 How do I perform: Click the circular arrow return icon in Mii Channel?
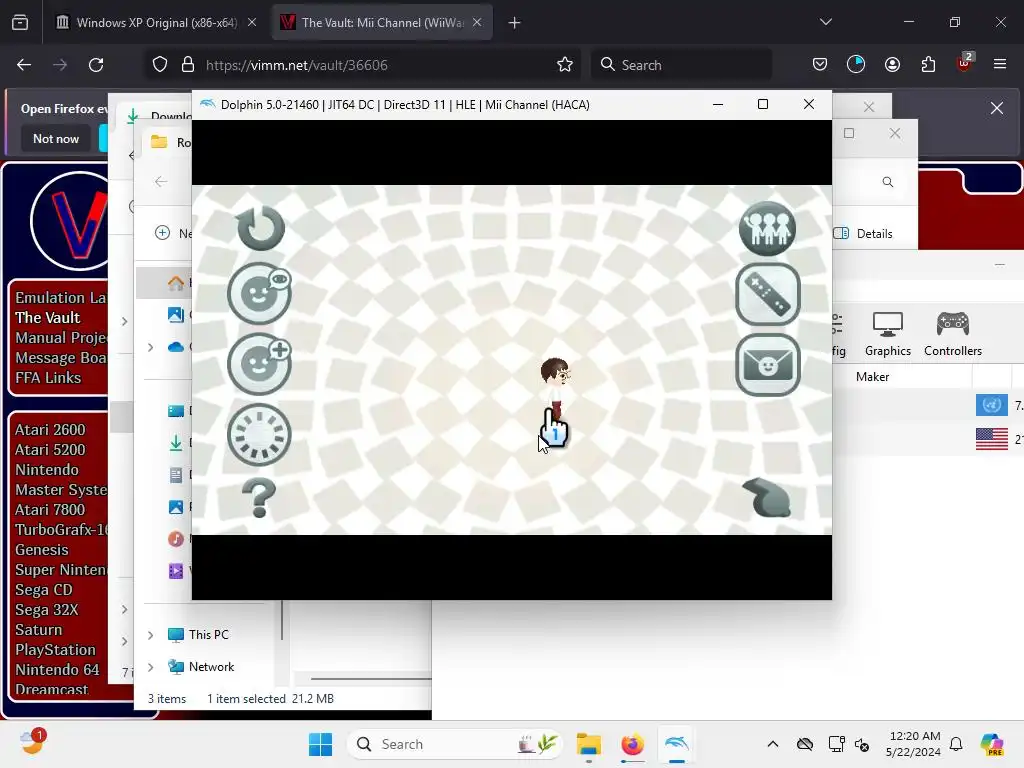tap(261, 229)
